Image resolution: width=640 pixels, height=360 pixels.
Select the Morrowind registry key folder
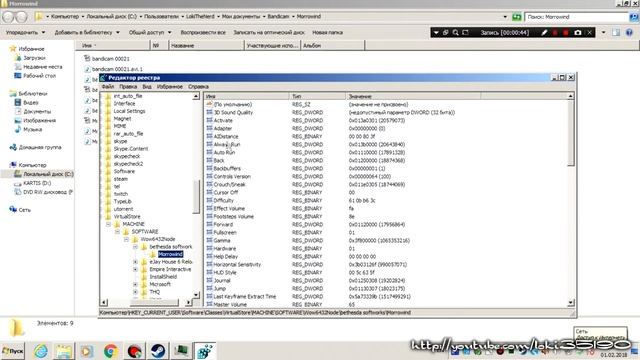[x=170, y=254]
